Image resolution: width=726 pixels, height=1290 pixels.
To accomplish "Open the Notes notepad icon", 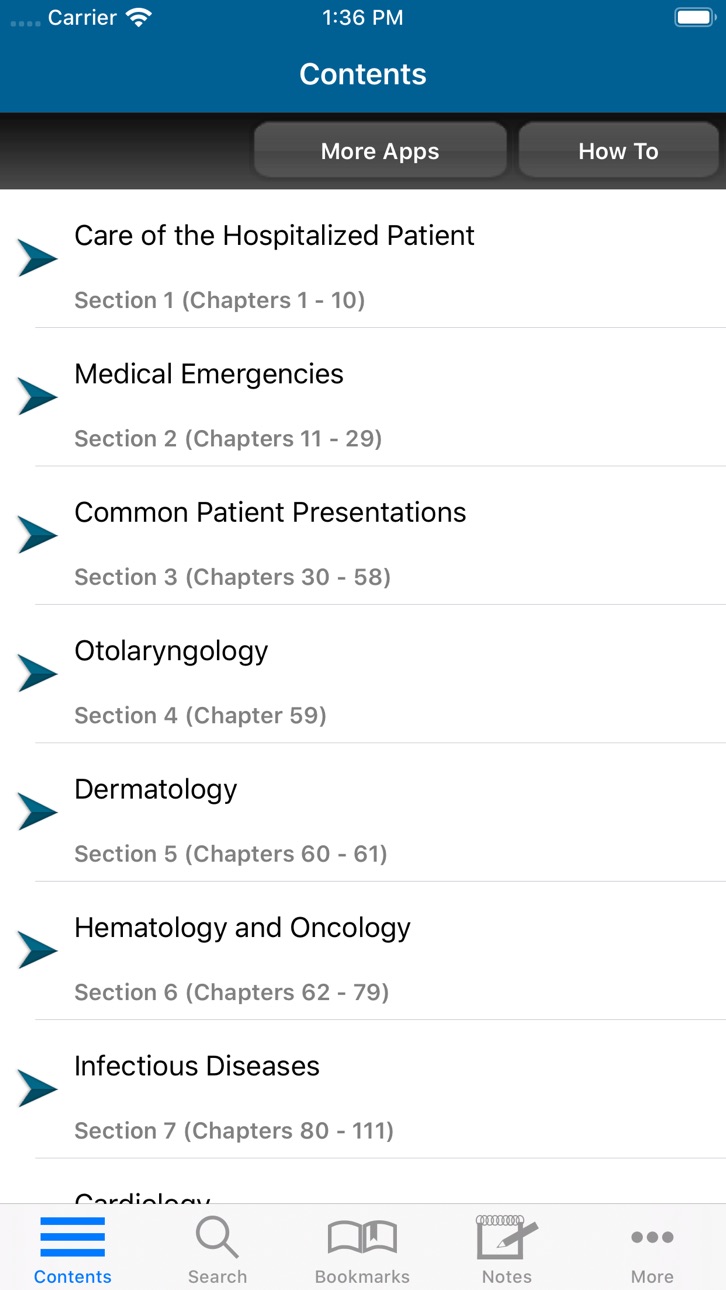I will (507, 1236).
